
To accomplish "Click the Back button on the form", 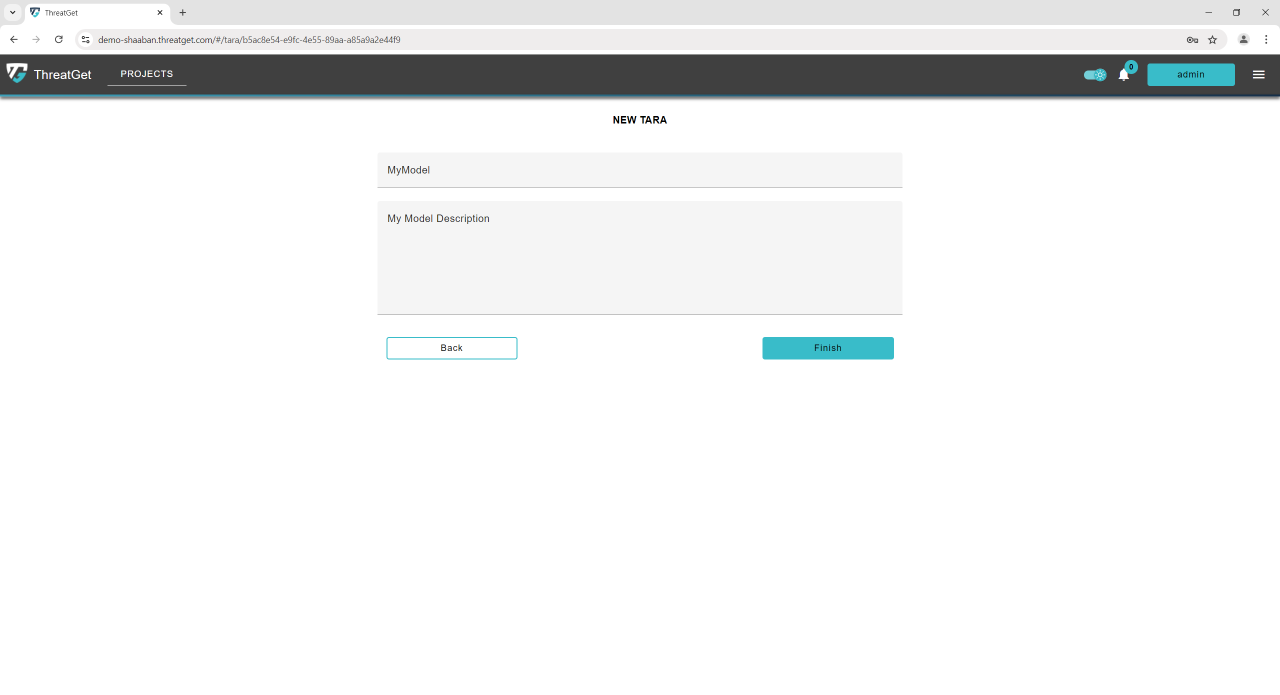I will 451,348.
